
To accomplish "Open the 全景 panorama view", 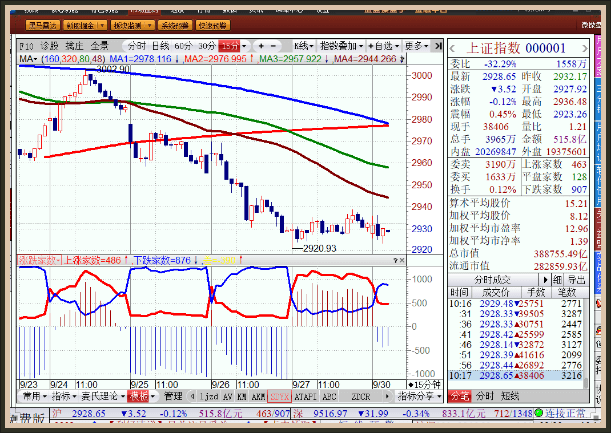I will tap(99, 46).
